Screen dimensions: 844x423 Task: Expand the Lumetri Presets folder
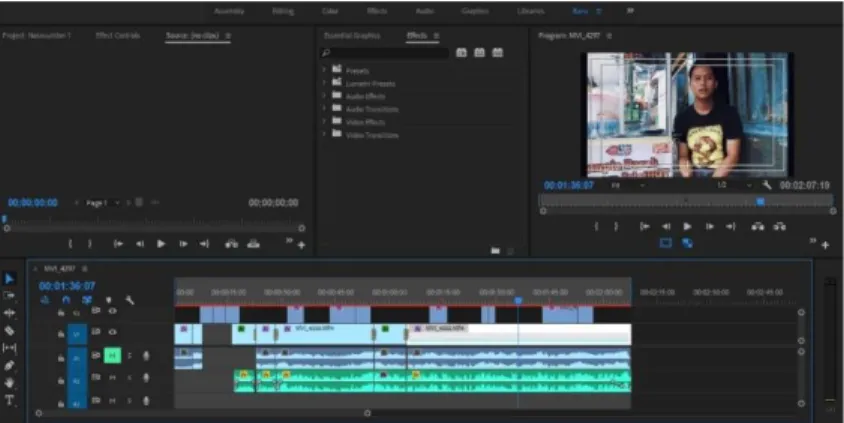(324, 82)
